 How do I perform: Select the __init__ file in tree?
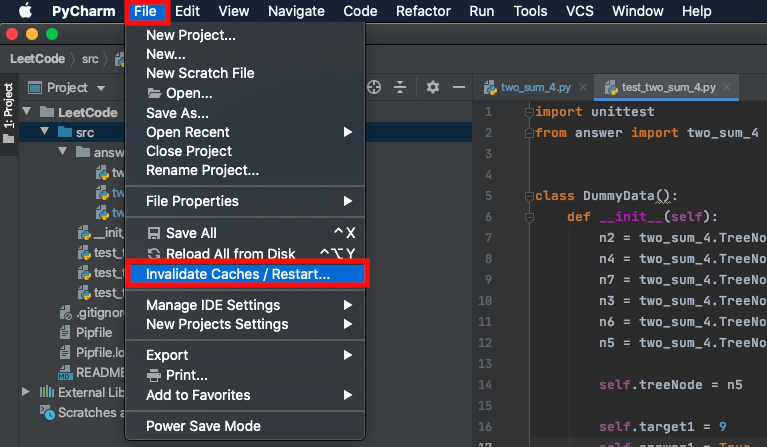pyautogui.click(x=101, y=233)
